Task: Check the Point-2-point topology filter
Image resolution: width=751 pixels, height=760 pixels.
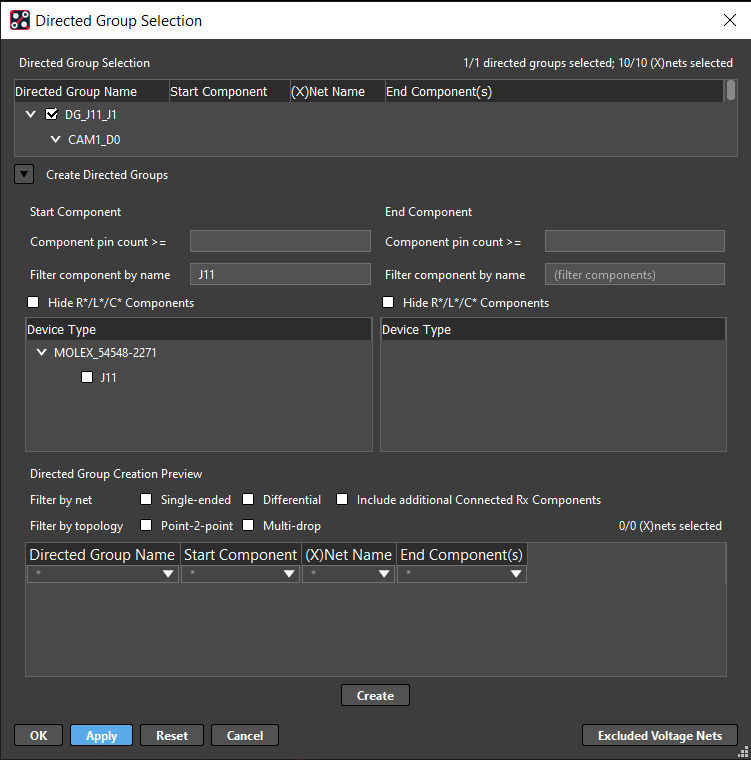Action: [x=147, y=526]
